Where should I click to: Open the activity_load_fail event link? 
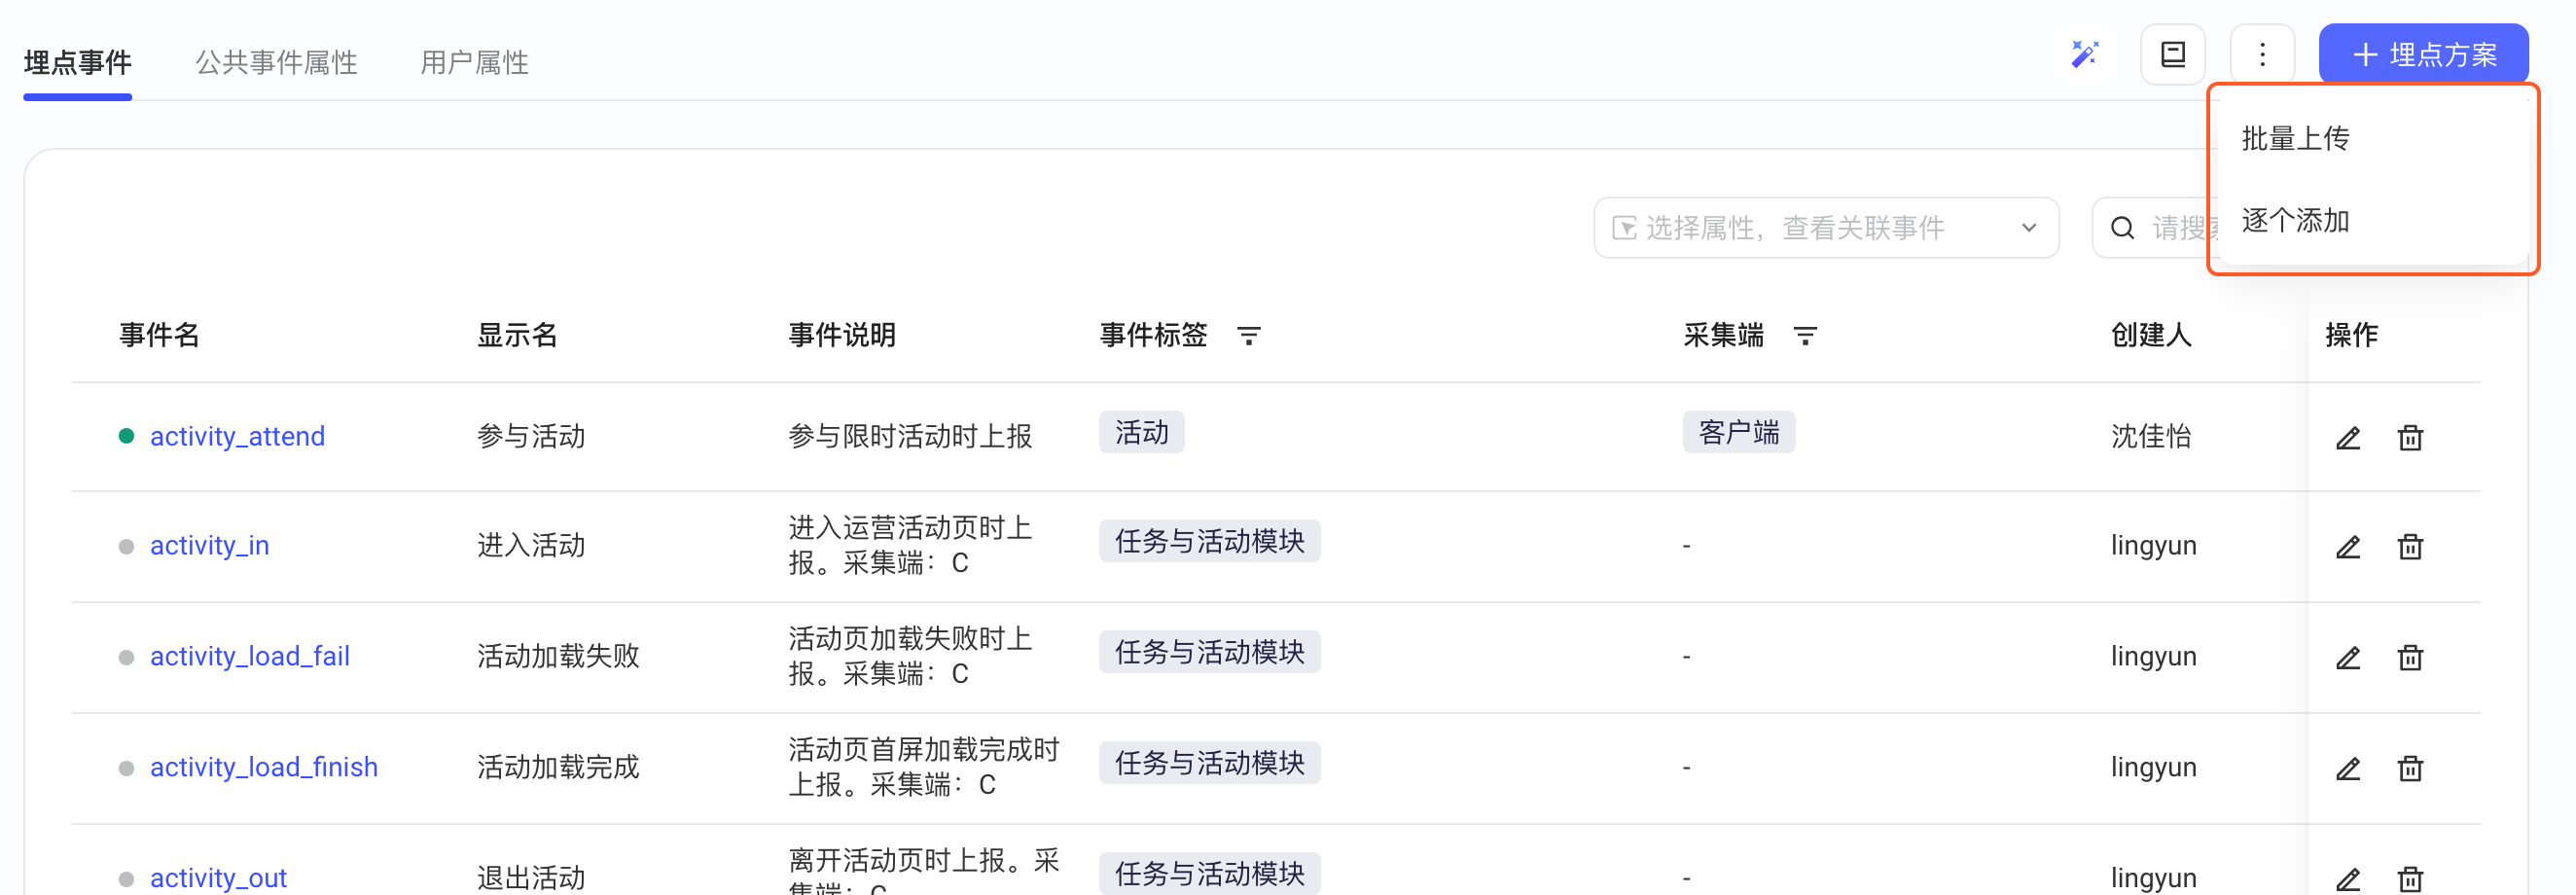click(250, 656)
